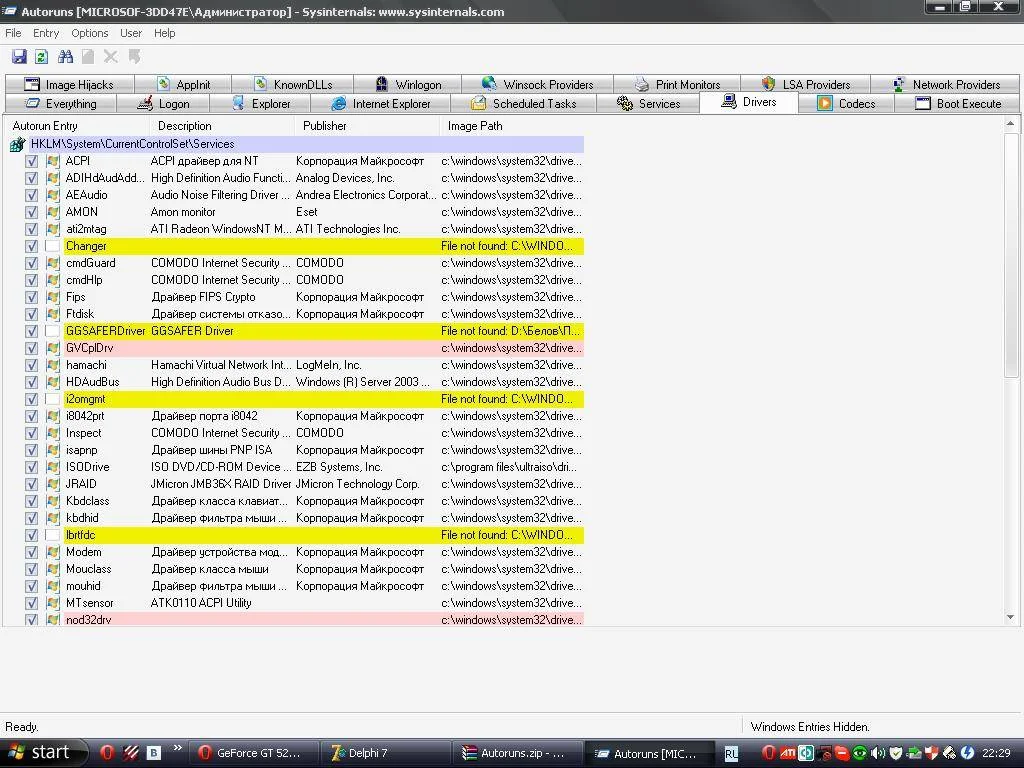This screenshot has height=768, width=1024.
Task: Switch to the Network Providers tab
Action: coord(945,84)
